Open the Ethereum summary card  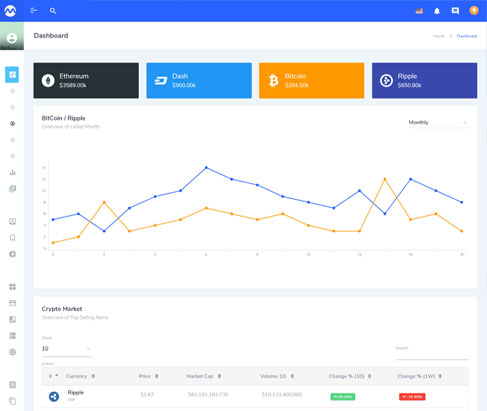pyautogui.click(x=86, y=80)
